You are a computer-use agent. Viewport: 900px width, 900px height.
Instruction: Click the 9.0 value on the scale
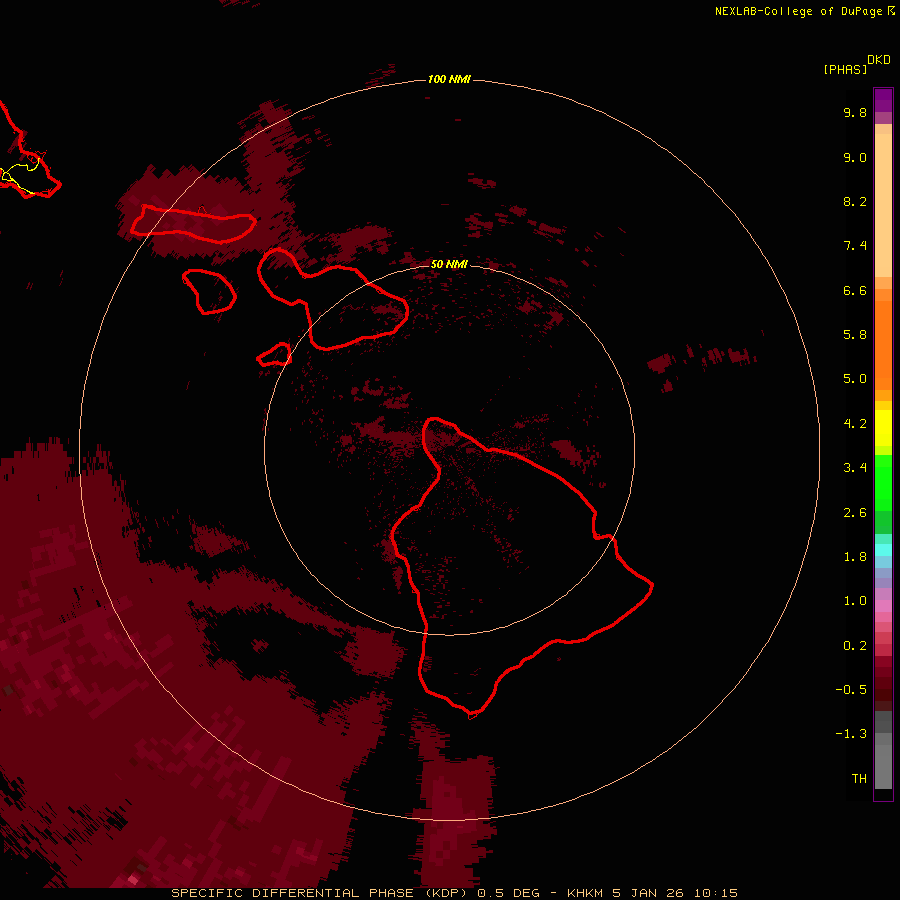855,157
